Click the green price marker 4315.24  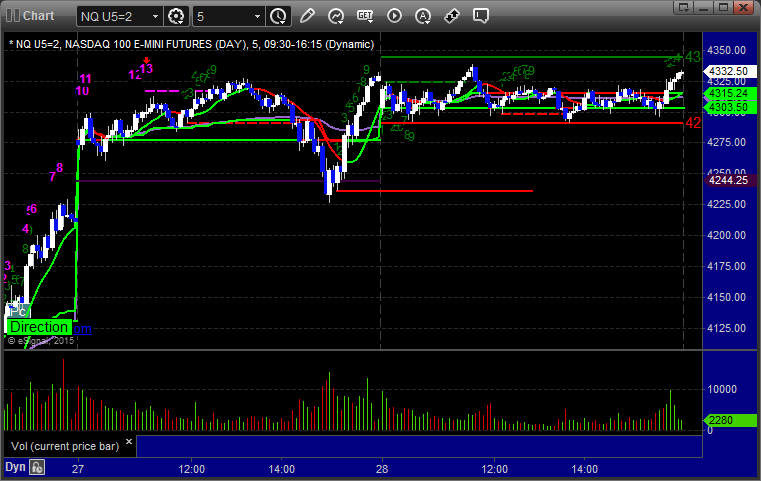coord(728,93)
